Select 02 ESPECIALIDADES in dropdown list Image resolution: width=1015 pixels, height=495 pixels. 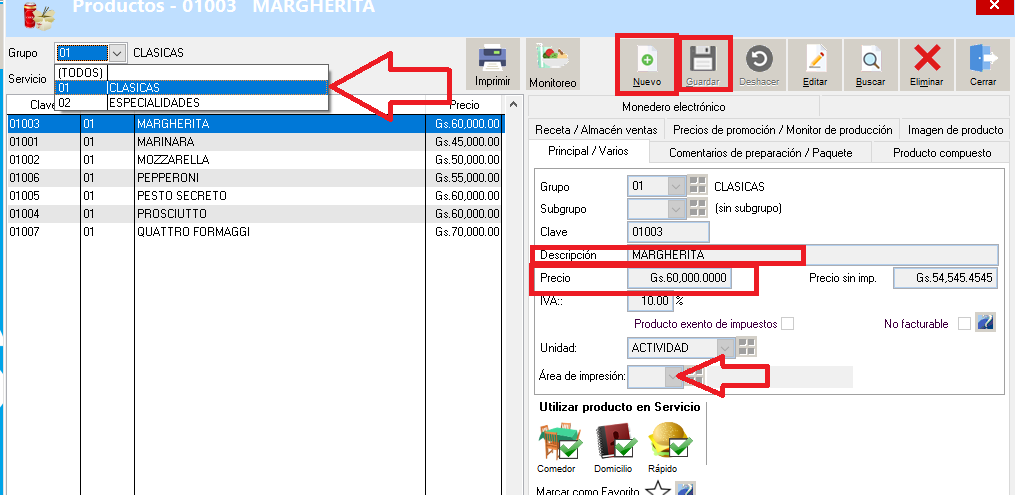click(x=192, y=103)
